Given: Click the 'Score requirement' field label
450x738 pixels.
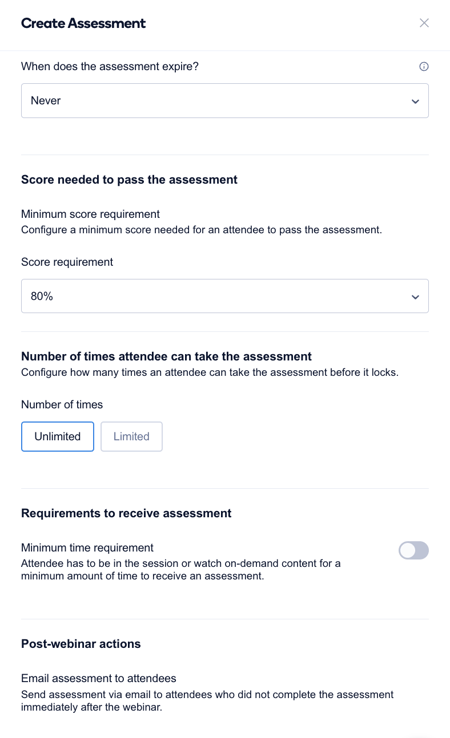Looking at the screenshot, I should (67, 262).
